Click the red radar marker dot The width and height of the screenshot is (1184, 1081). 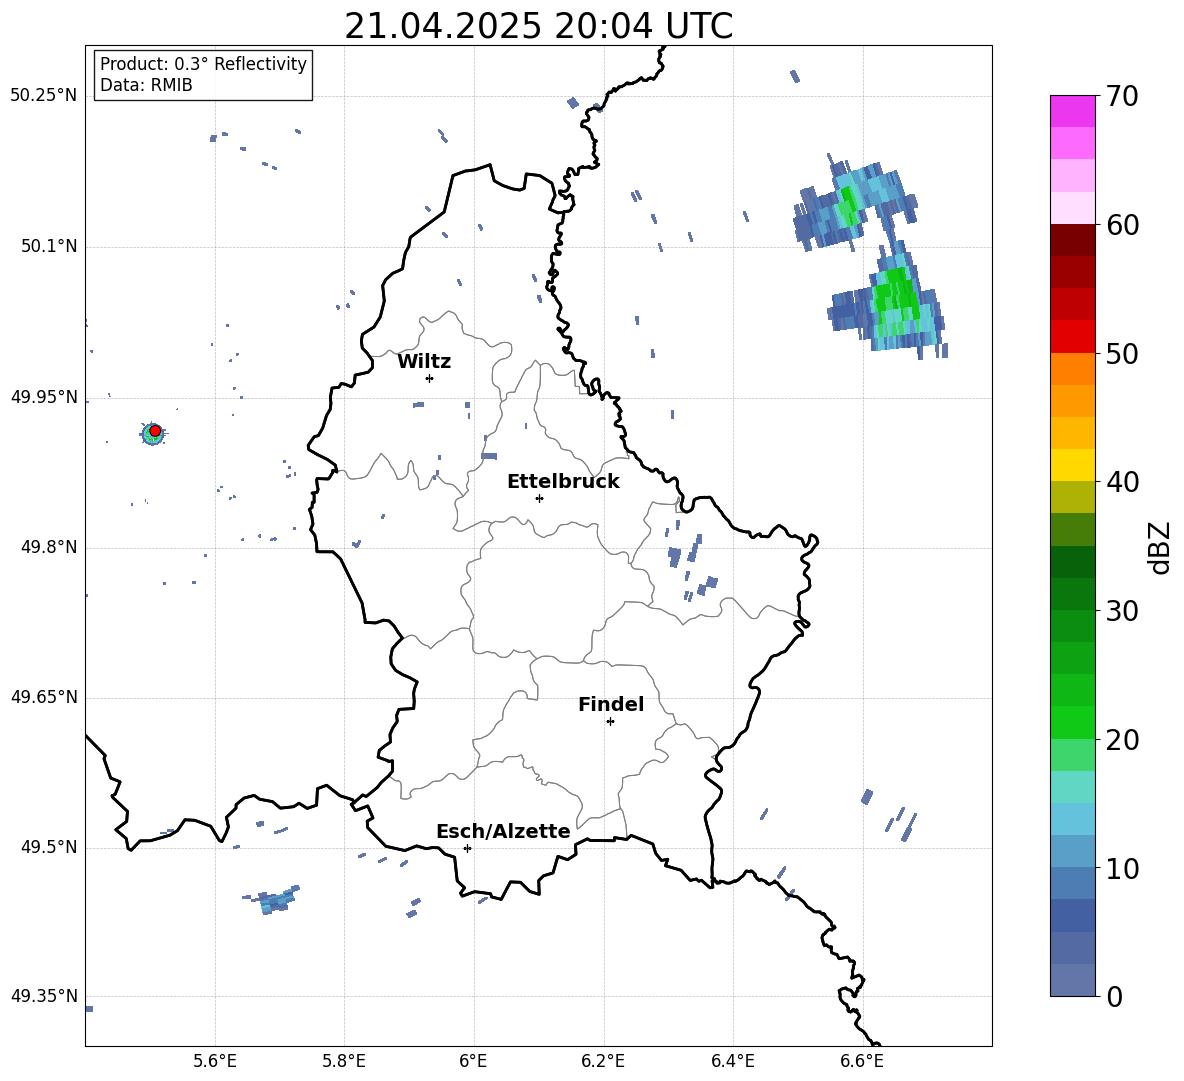tap(155, 431)
